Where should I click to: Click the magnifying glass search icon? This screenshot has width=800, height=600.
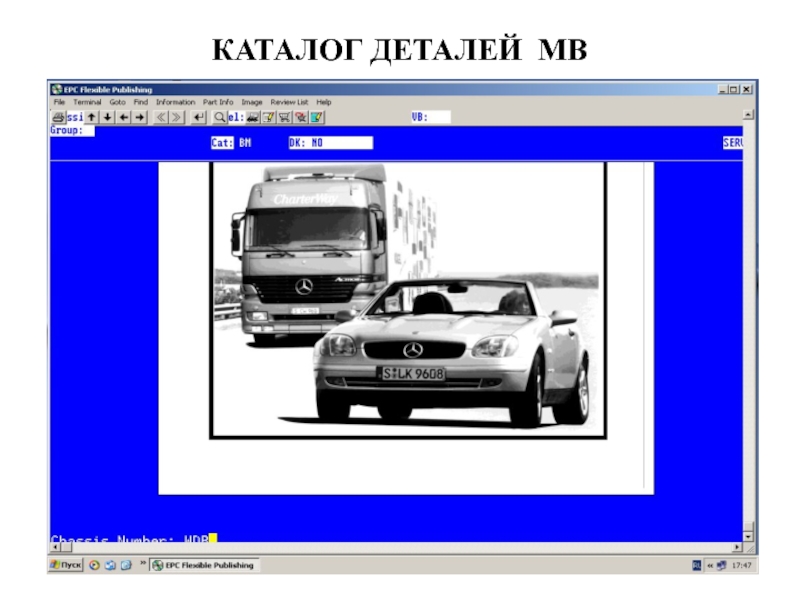point(219,117)
